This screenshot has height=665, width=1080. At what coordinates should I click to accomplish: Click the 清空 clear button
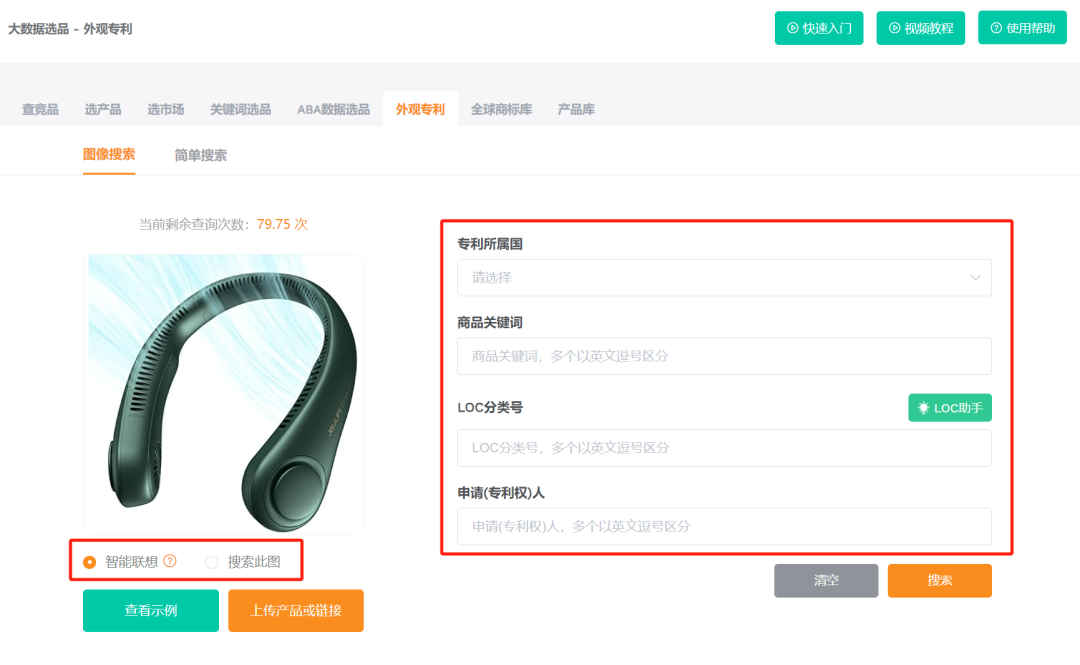(x=826, y=580)
